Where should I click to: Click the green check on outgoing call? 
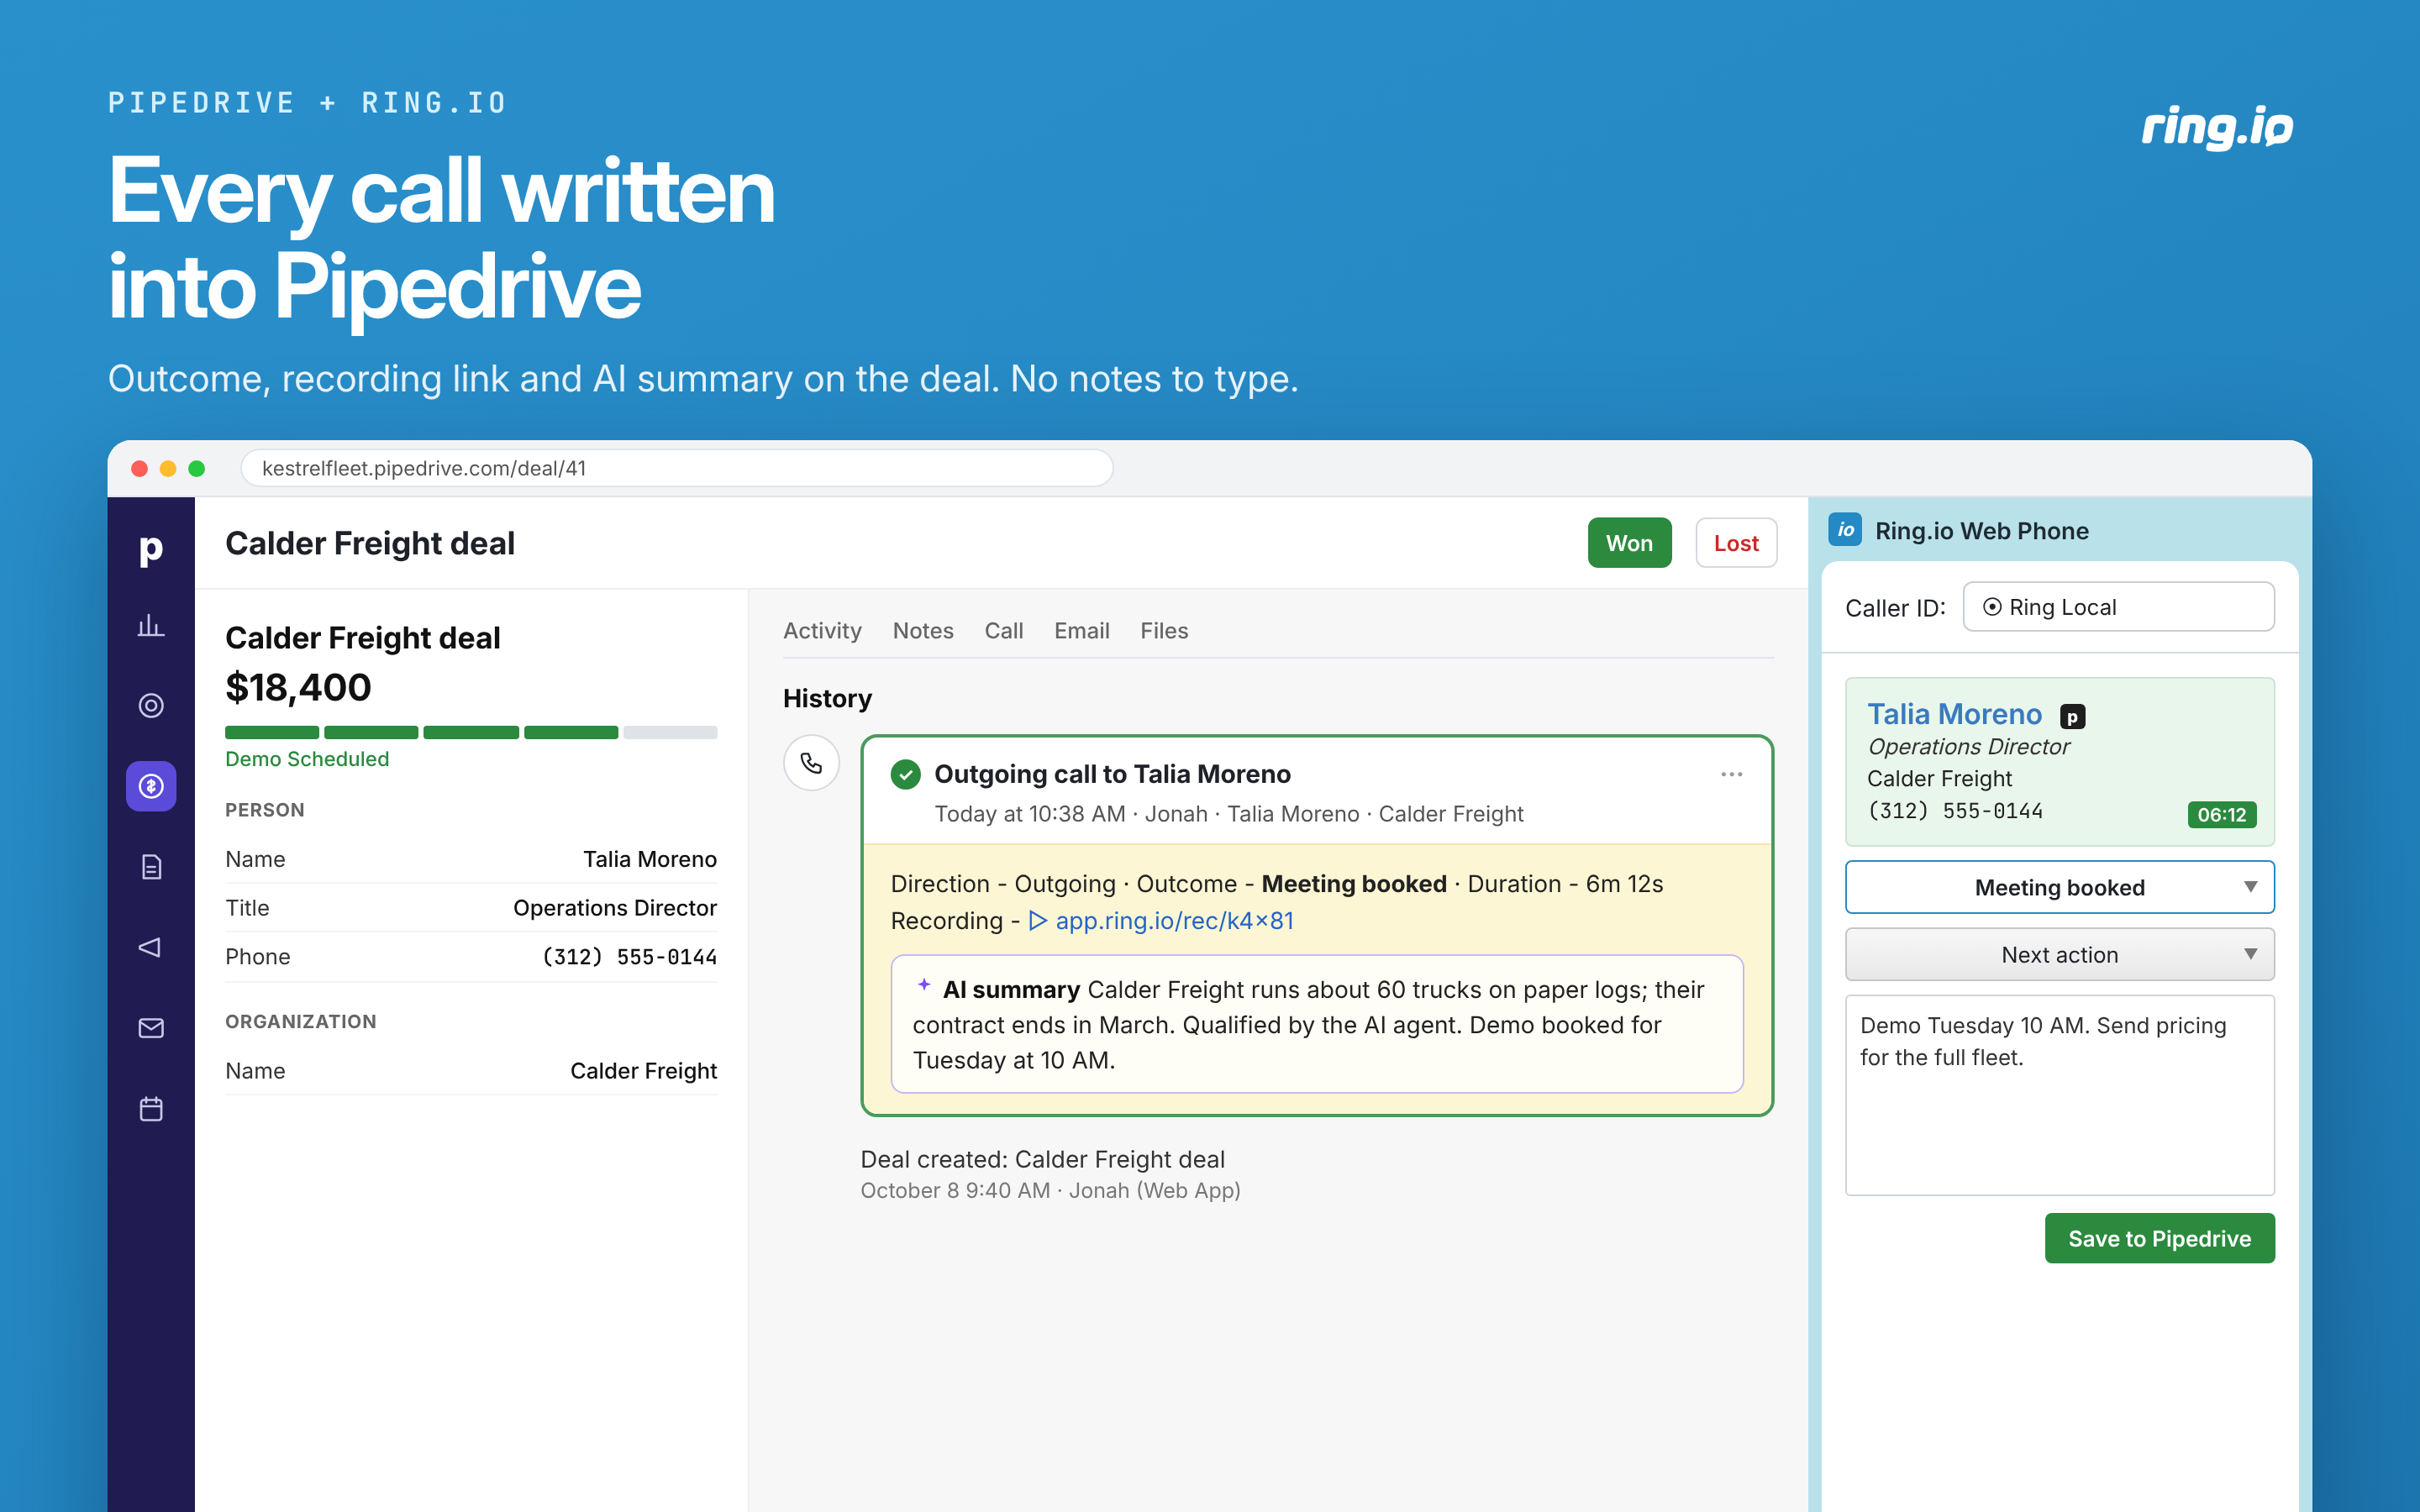(905, 774)
